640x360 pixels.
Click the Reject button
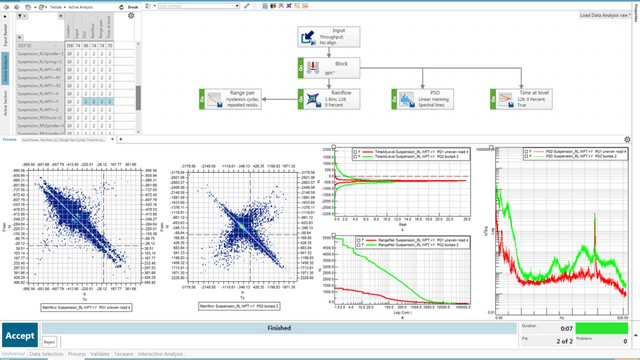tap(49, 342)
